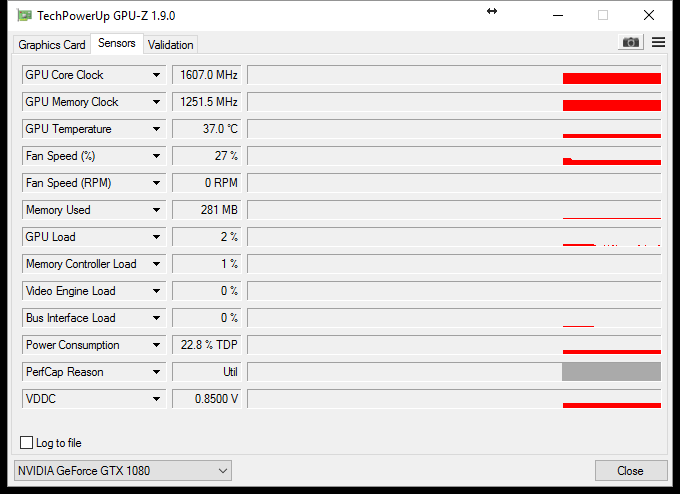This screenshot has width=680, height=494.
Task: Expand the VDDC sensor dropdown
Action: (x=157, y=399)
